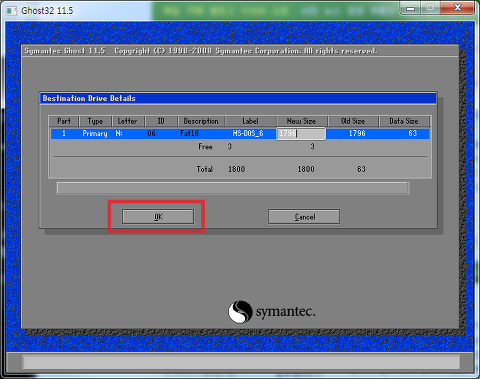Click drive letter N: cell
This screenshot has width=480, height=379.
(x=119, y=133)
